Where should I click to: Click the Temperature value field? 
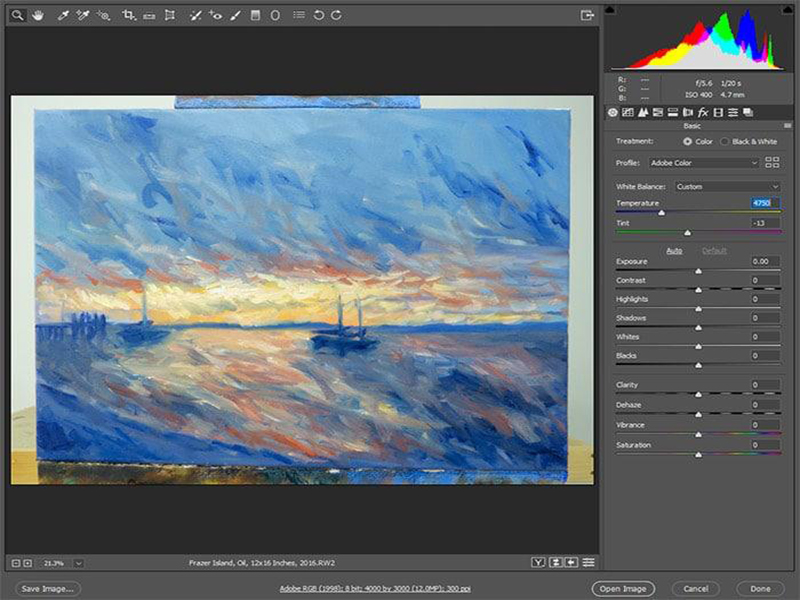coord(765,203)
